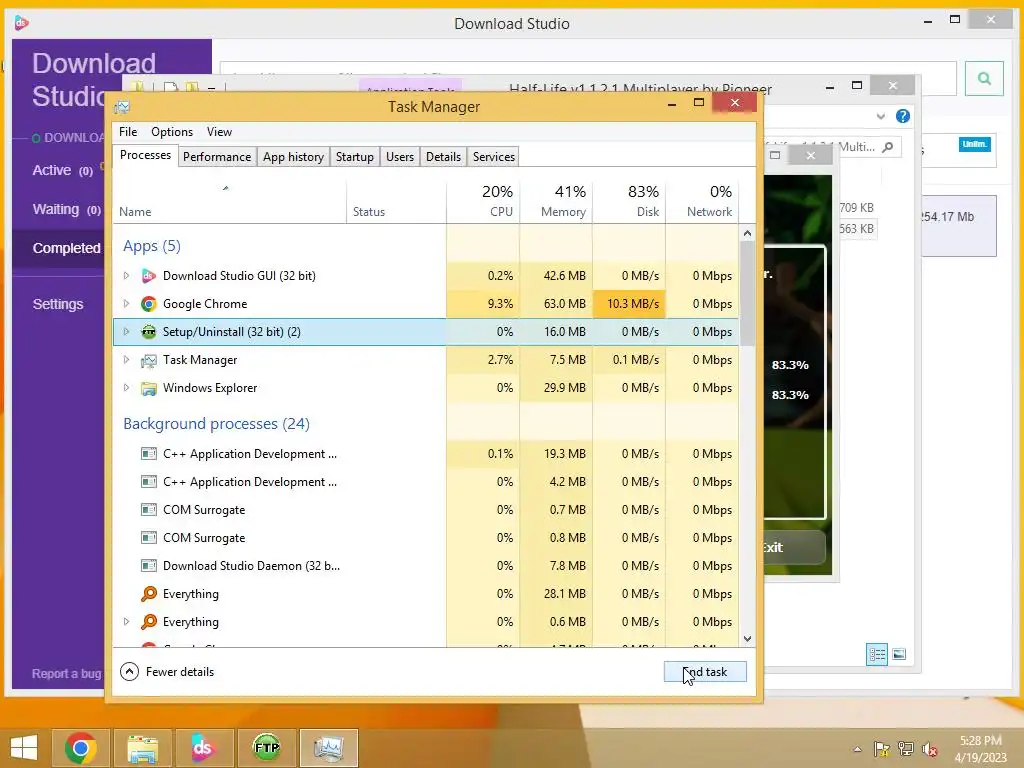Open Completed downloads in Download Studio
Image resolution: width=1024 pixels, height=768 pixels.
coord(67,248)
